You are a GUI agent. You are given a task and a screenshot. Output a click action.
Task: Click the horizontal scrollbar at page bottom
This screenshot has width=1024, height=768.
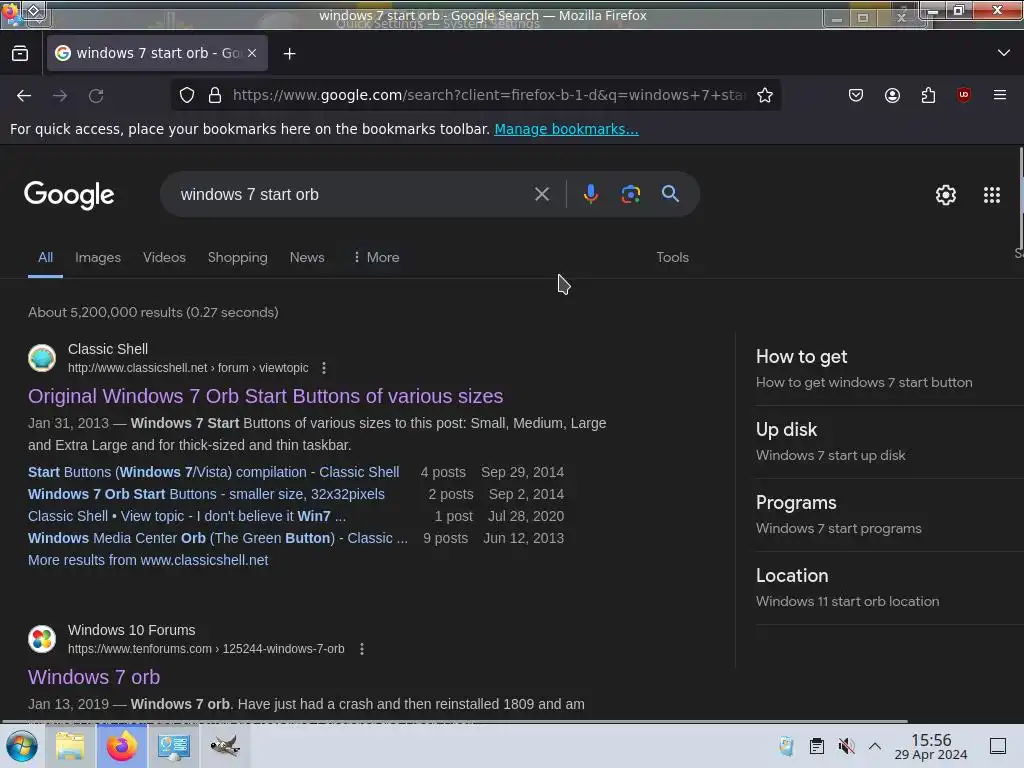(455, 721)
